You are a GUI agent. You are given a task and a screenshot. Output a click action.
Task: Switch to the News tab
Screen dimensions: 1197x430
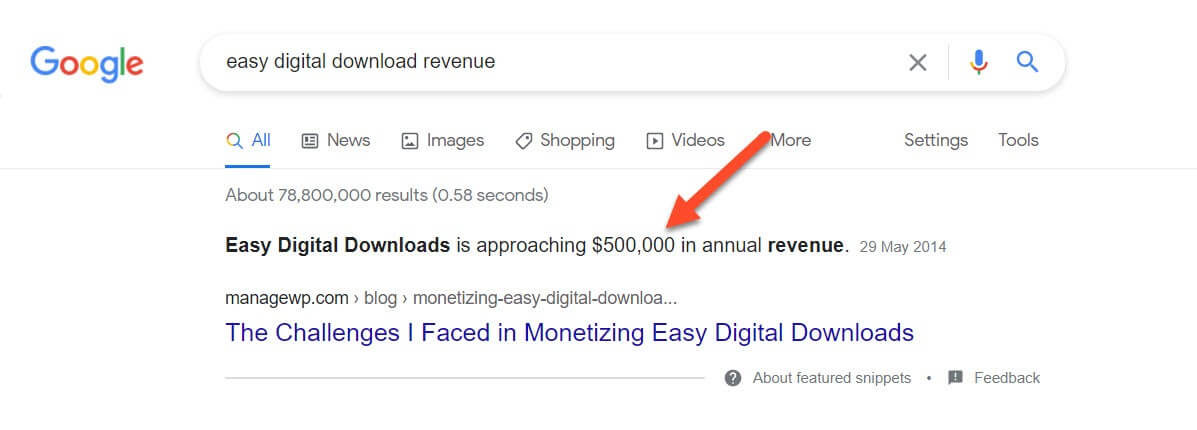(x=336, y=141)
